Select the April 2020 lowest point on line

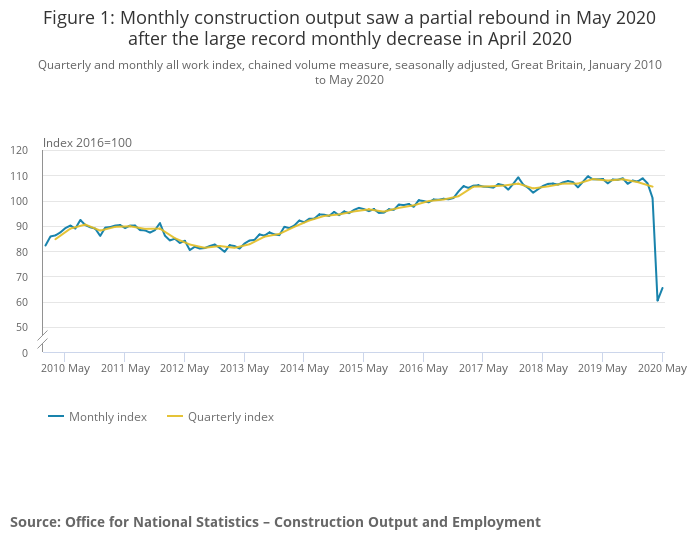coord(658,300)
